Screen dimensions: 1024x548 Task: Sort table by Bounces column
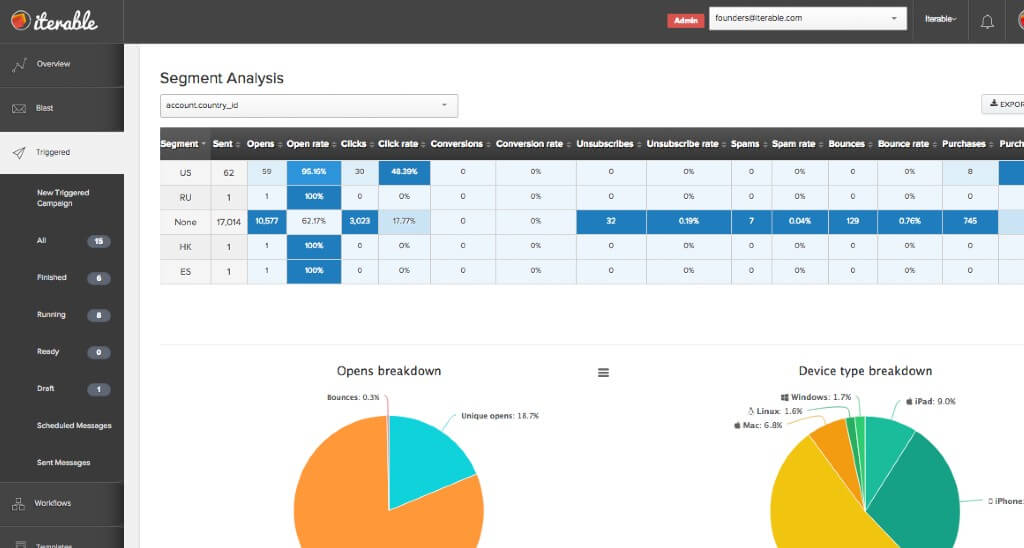tap(852, 144)
